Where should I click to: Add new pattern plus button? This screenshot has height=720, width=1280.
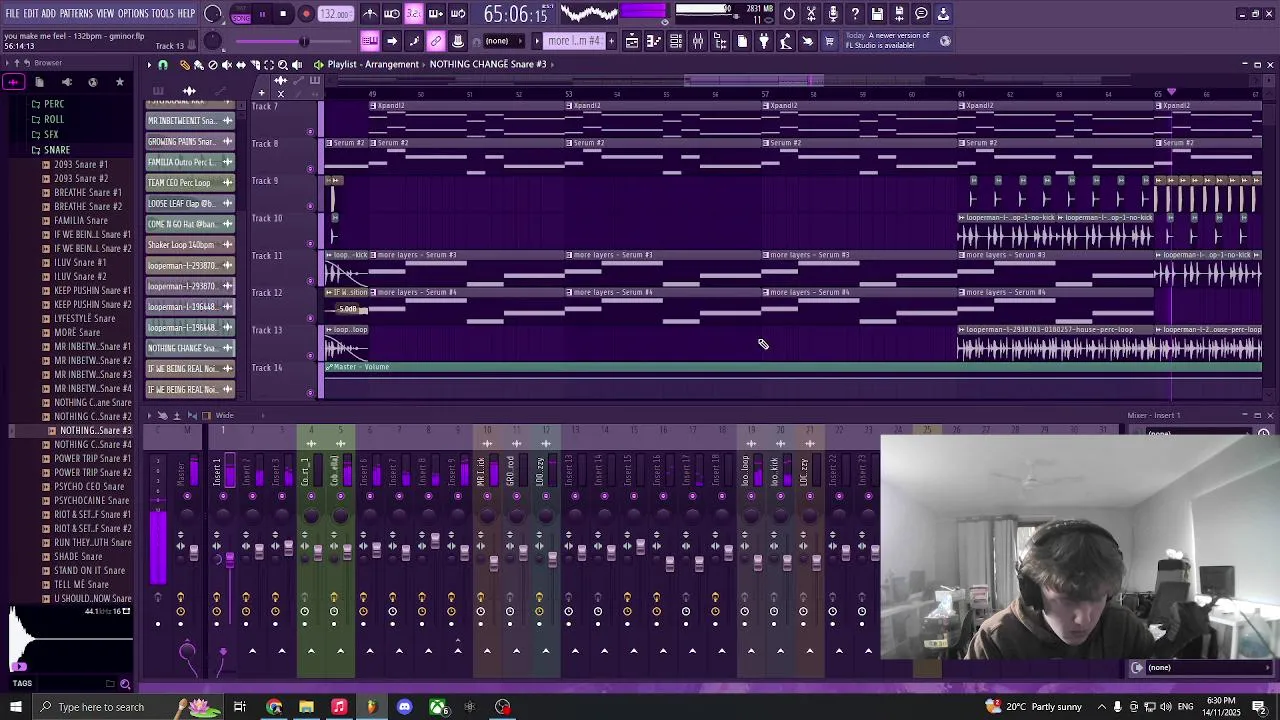click(612, 41)
